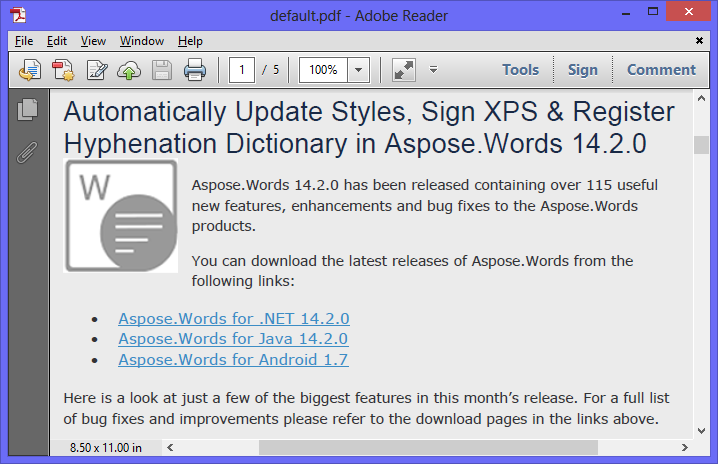Click the Open file toolbar icon
The height and width of the screenshot is (464, 718).
[x=30, y=70]
